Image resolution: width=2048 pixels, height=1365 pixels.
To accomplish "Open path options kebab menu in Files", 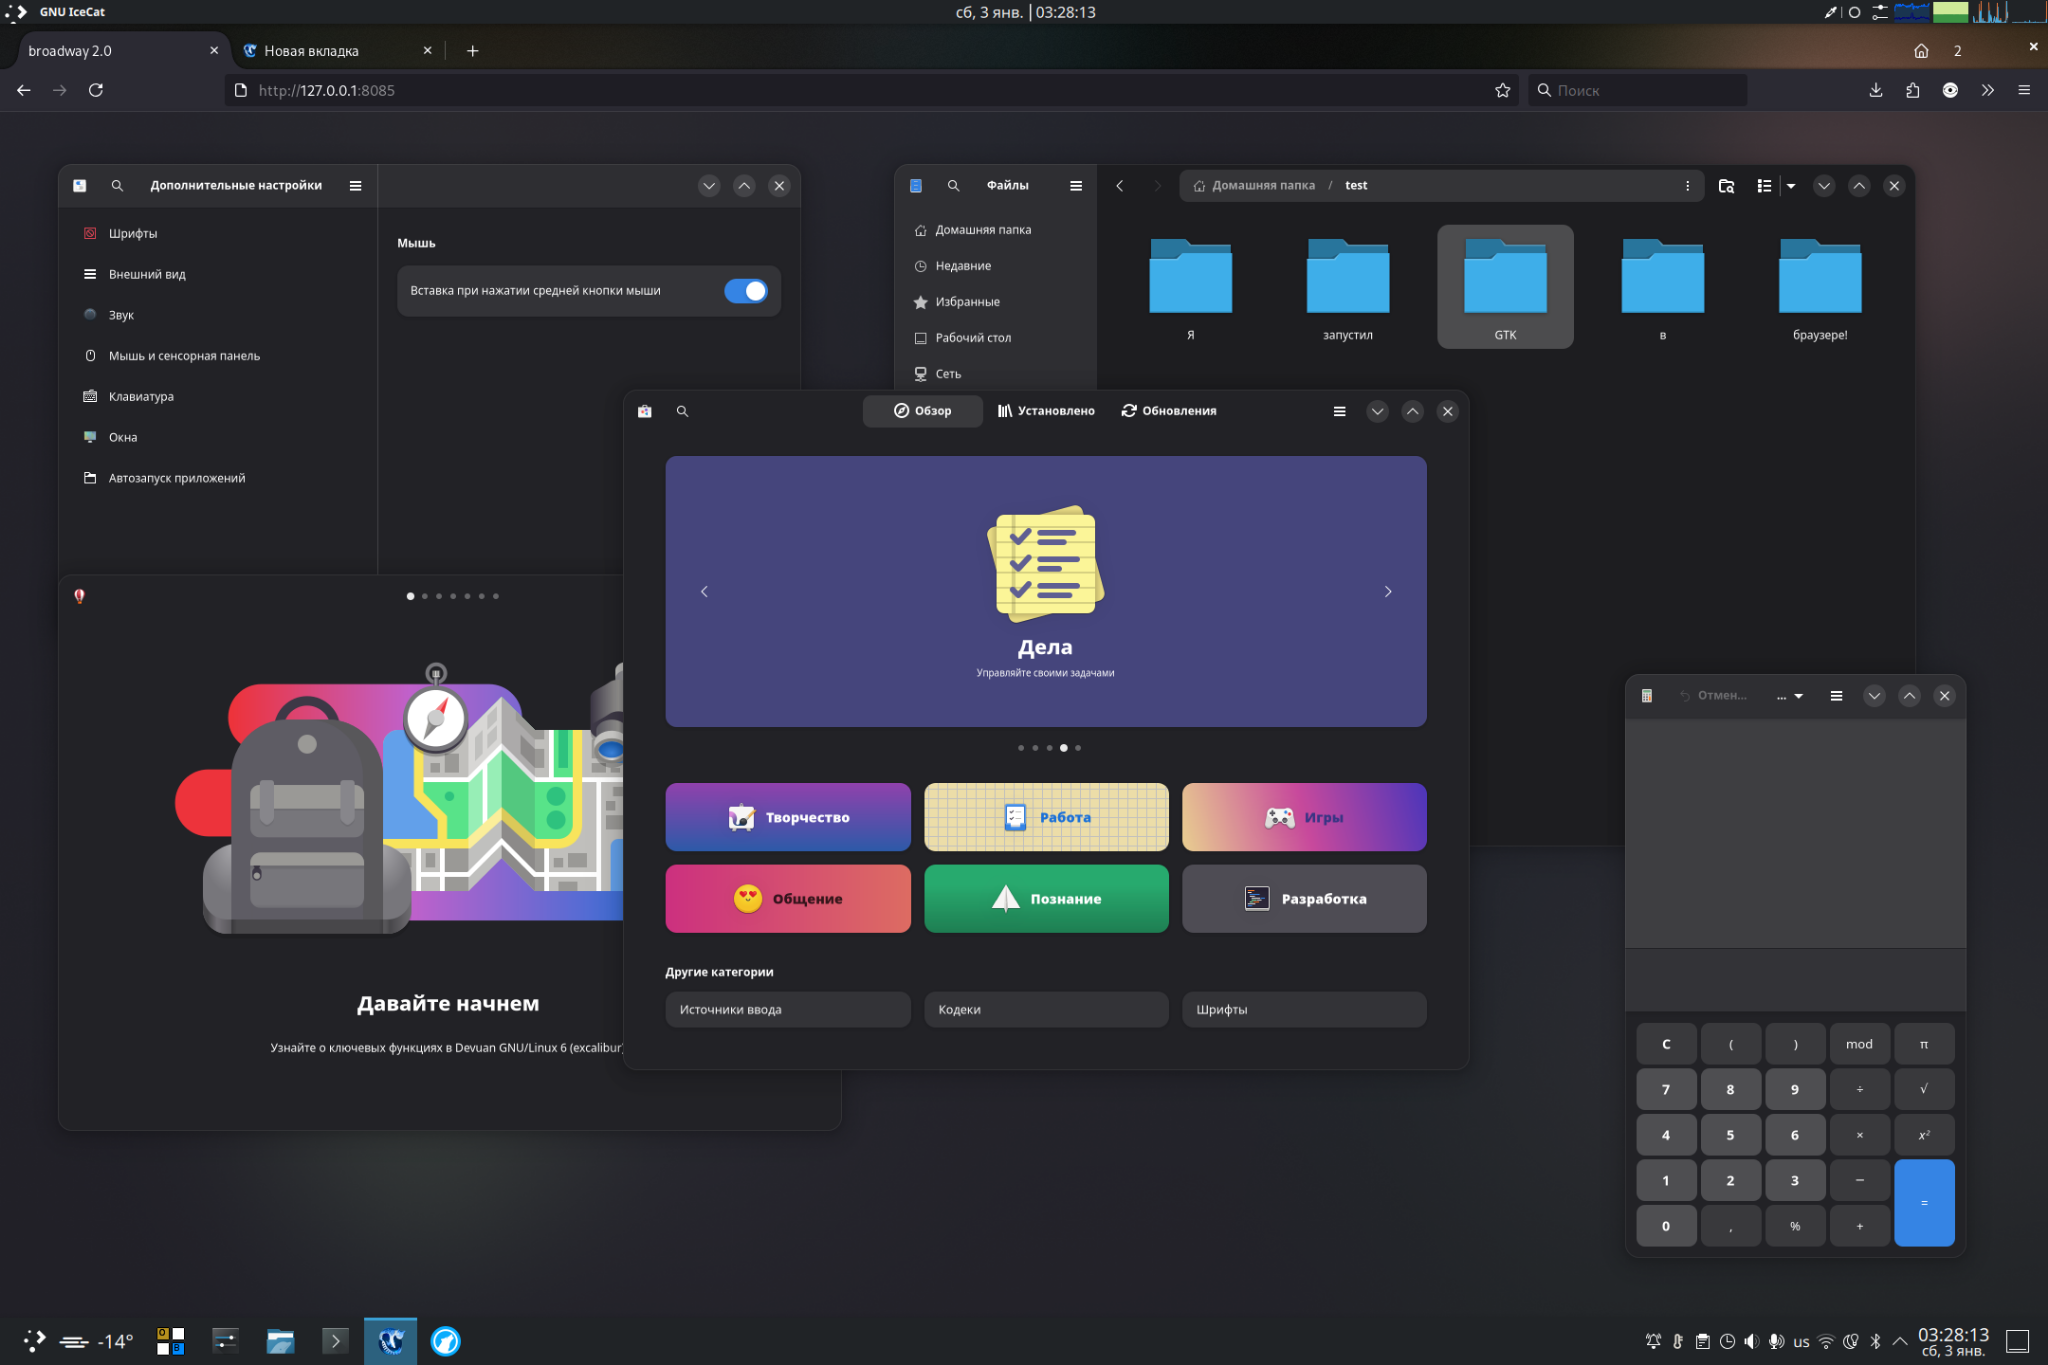I will point(1687,186).
